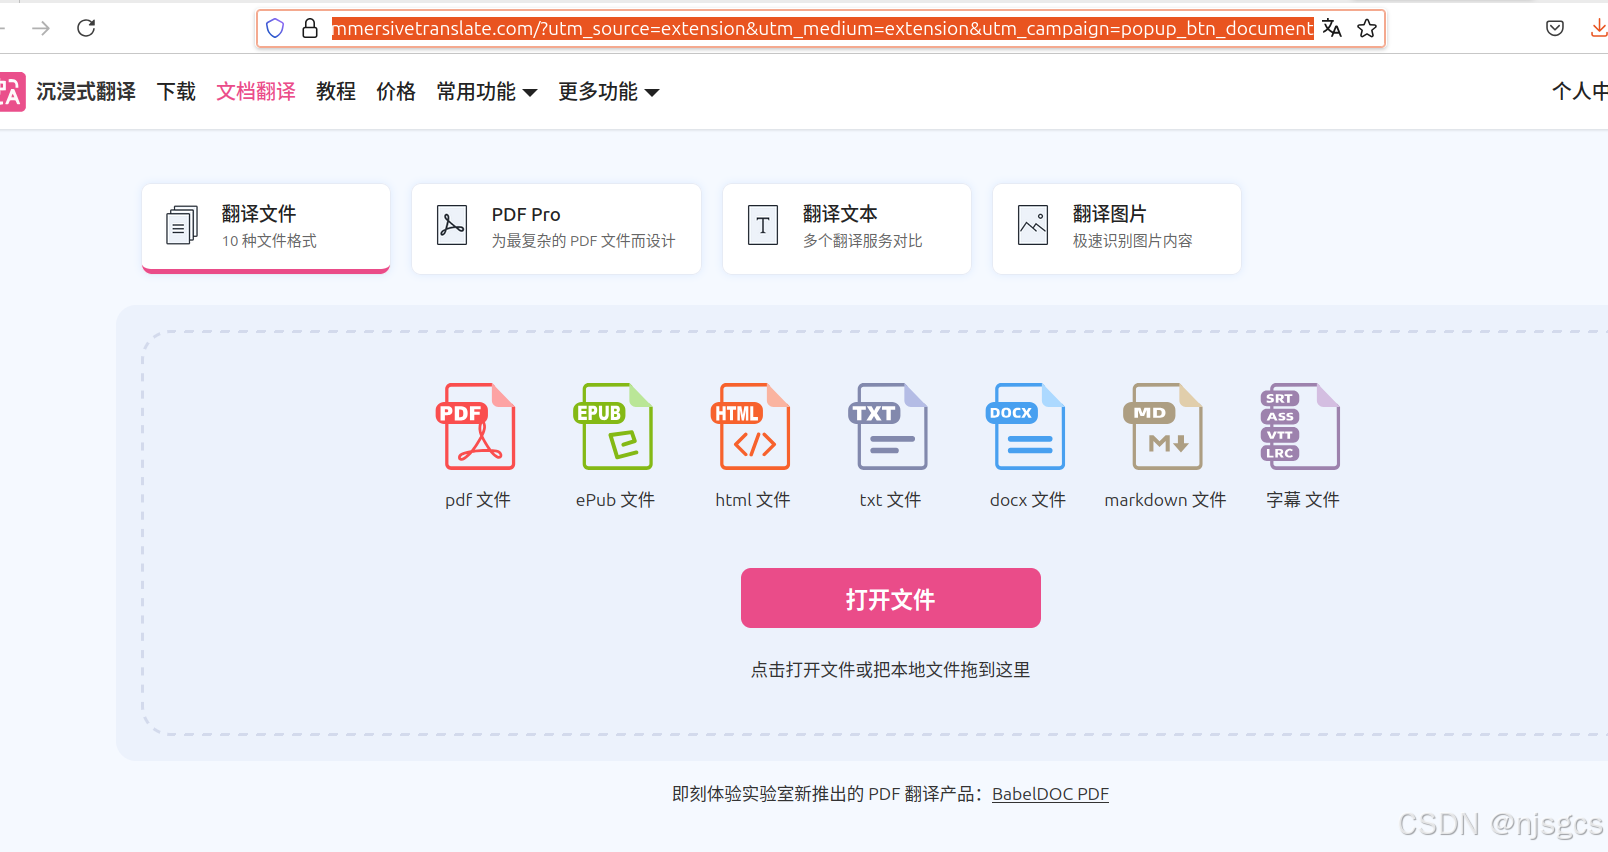Switch to the 翻译文本 tab

click(847, 228)
